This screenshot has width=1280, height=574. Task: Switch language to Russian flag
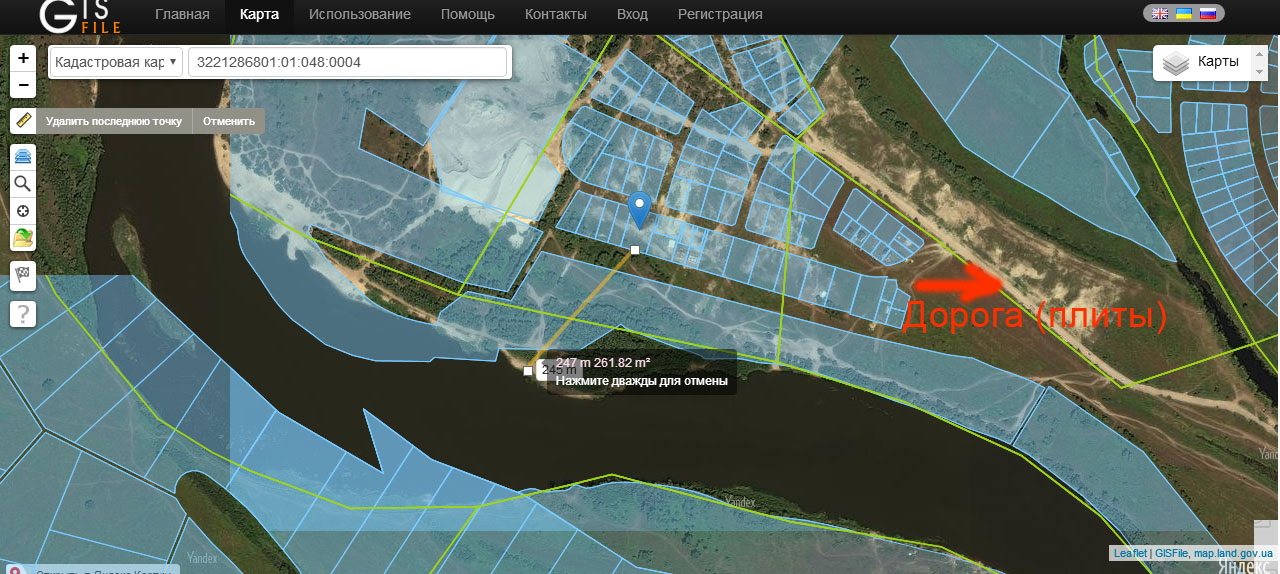click(1208, 14)
